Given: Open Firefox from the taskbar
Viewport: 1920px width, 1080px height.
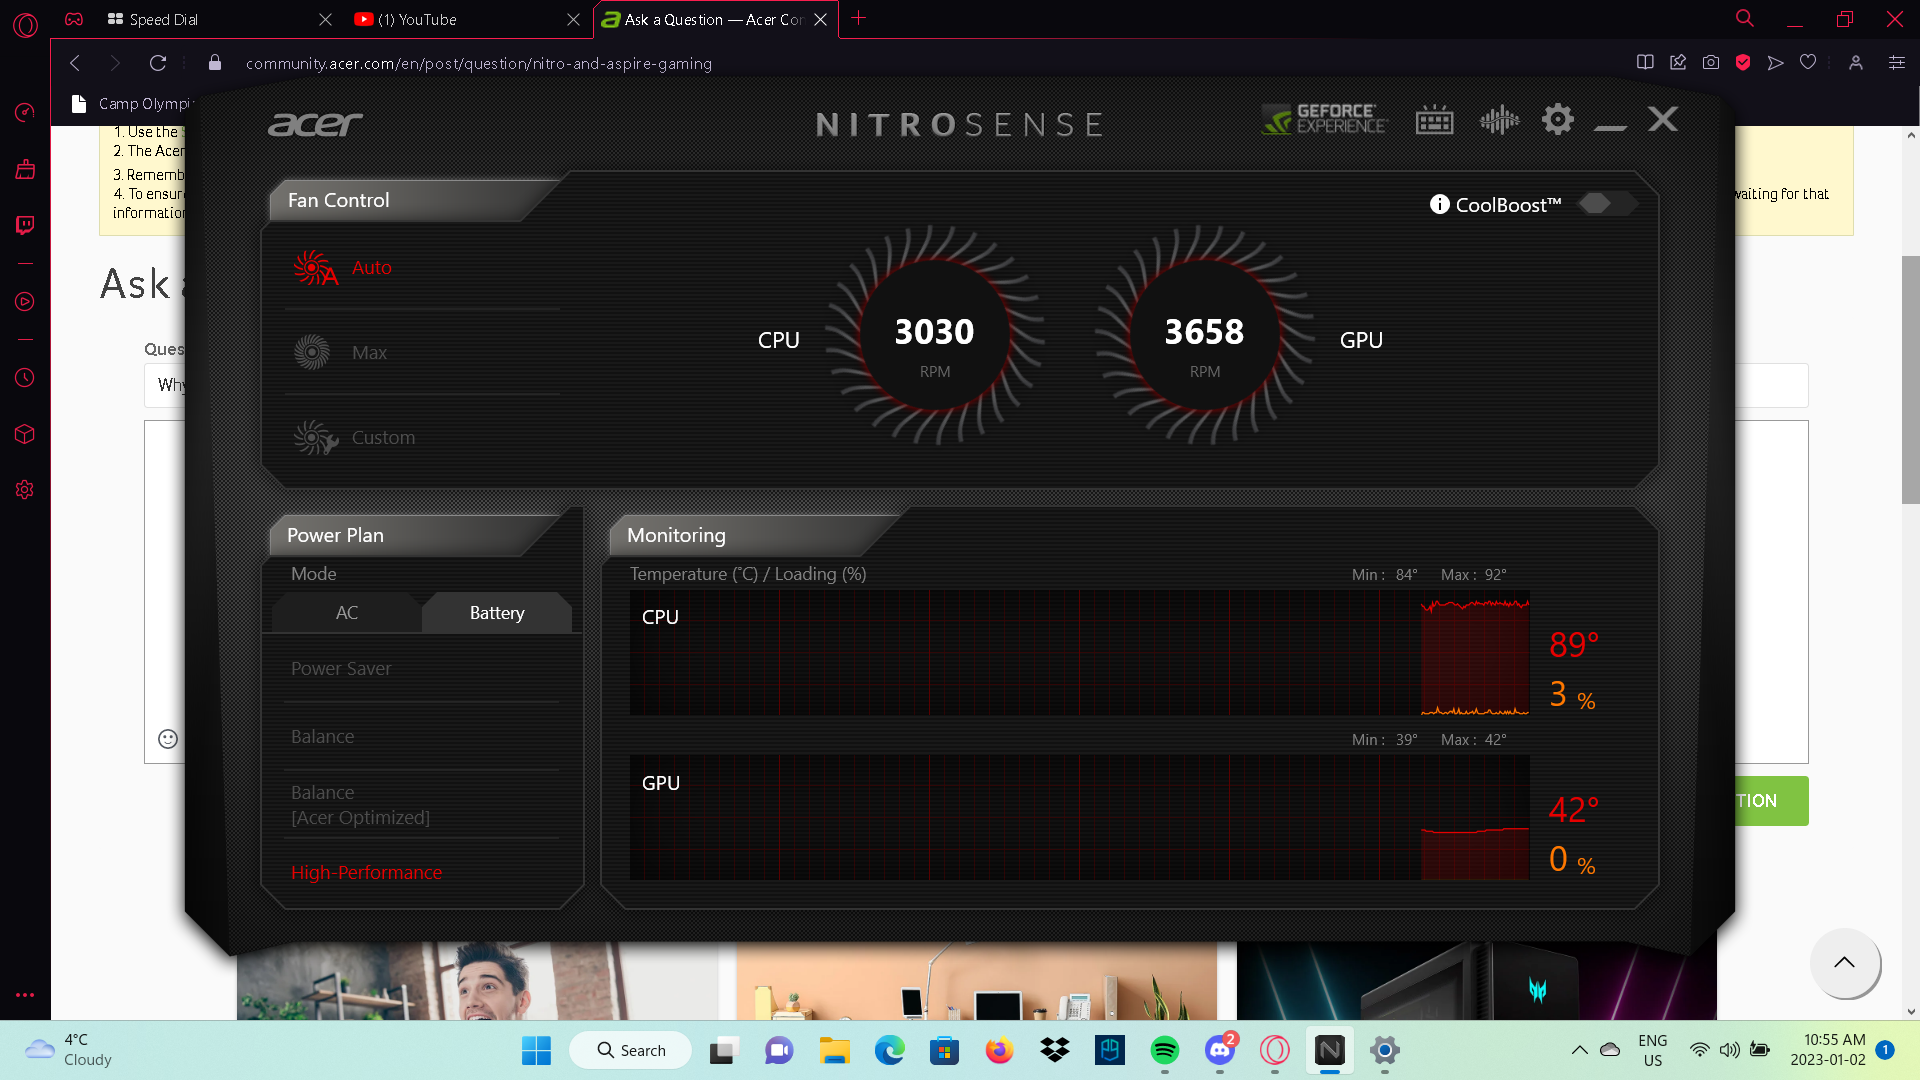Looking at the screenshot, I should tap(999, 1050).
